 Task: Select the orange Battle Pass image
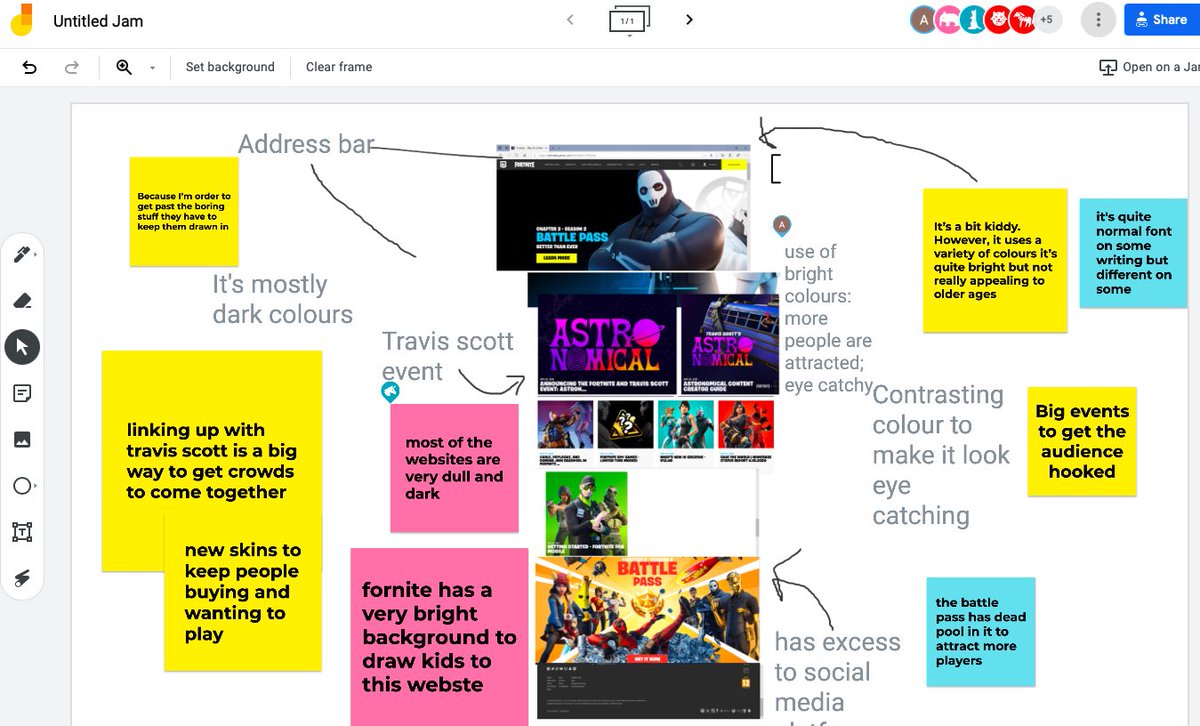click(x=647, y=610)
